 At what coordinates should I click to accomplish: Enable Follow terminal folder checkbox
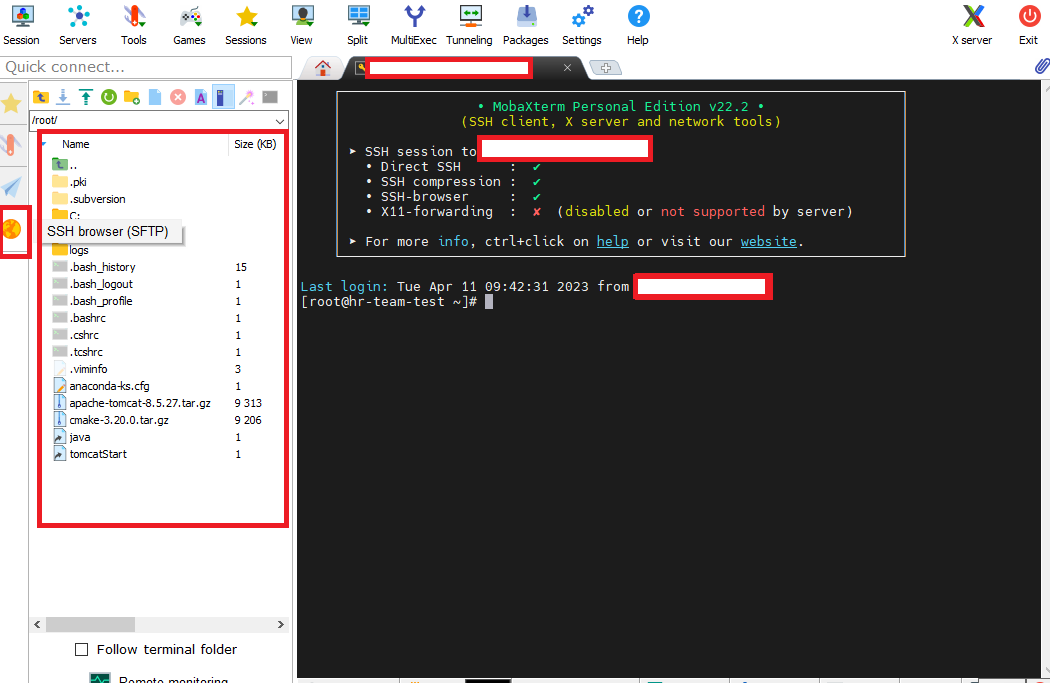coord(82,650)
